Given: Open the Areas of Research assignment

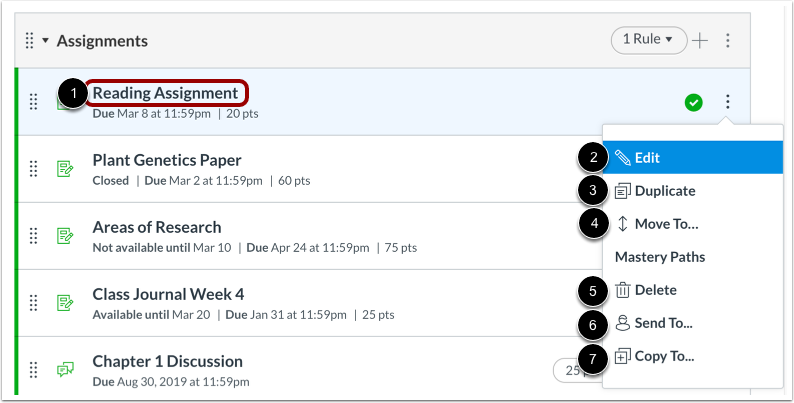Looking at the screenshot, I should click(157, 227).
